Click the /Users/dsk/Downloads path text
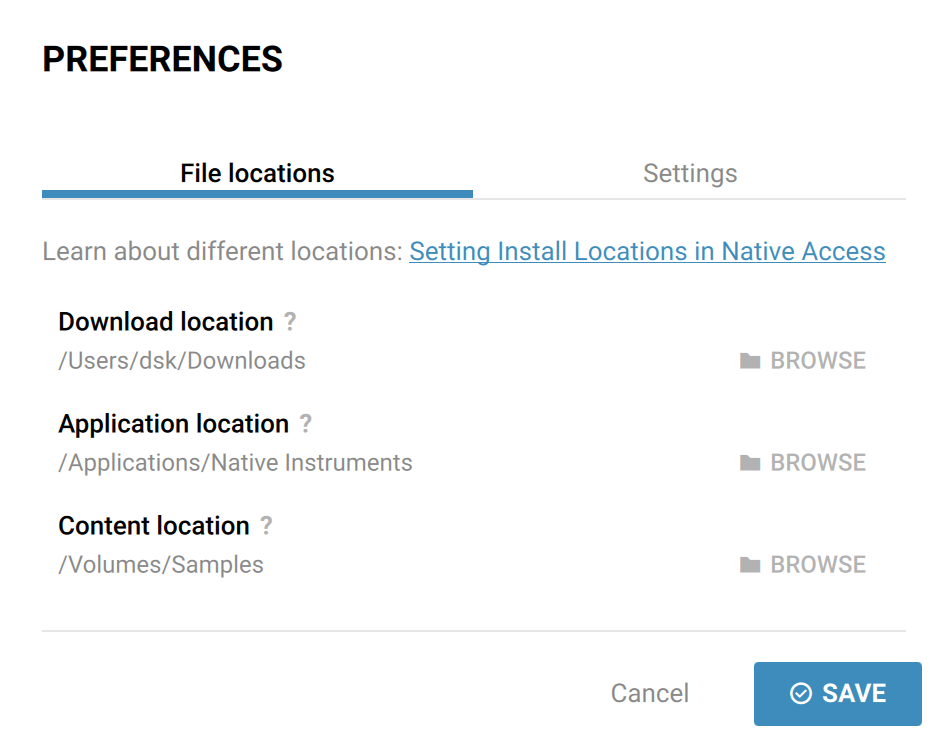This screenshot has height=750, width=952. tap(182, 361)
